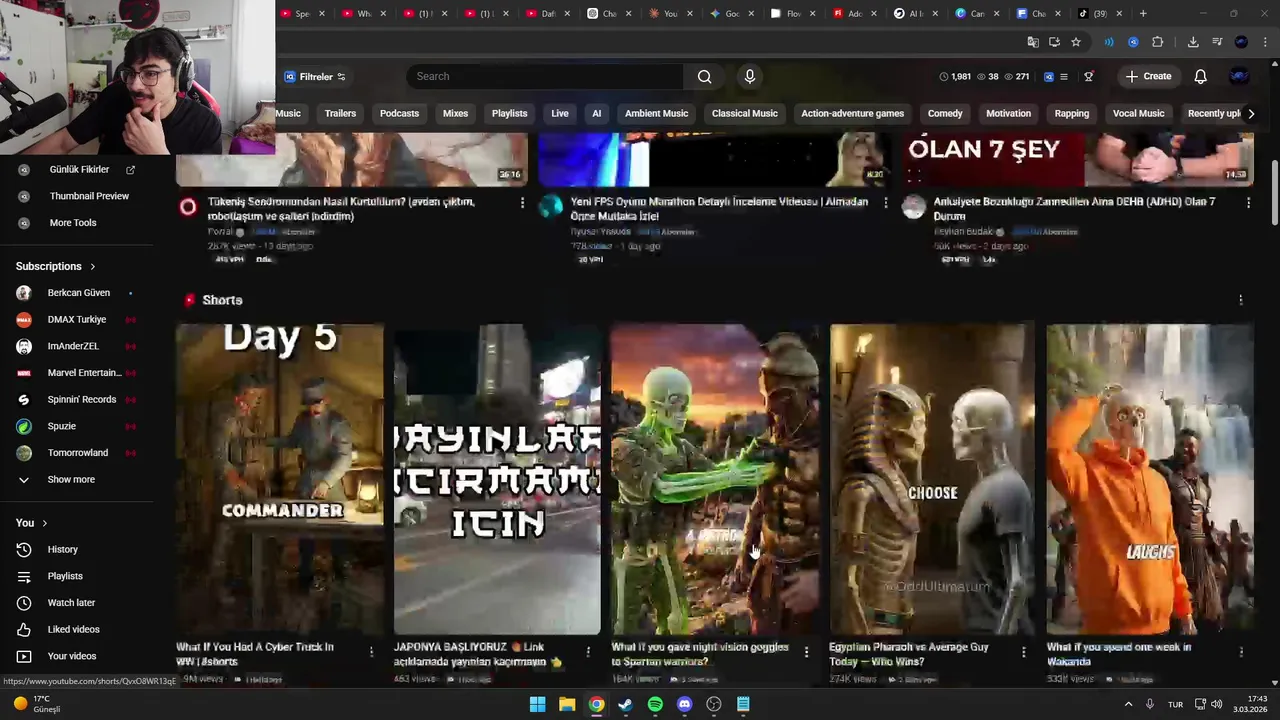
Task: Select the Ambient Music chip
Action: point(656,113)
